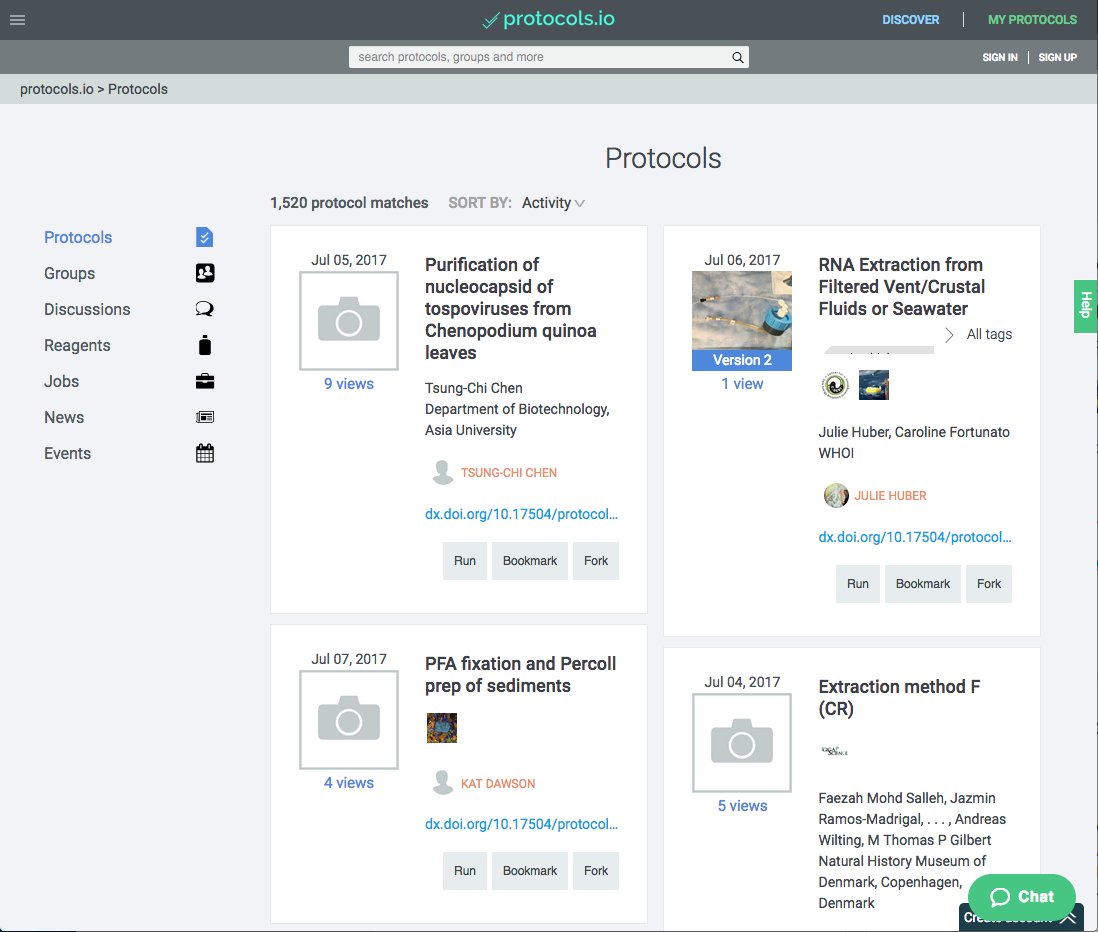Click placeholder image on Purification card

click(x=349, y=321)
